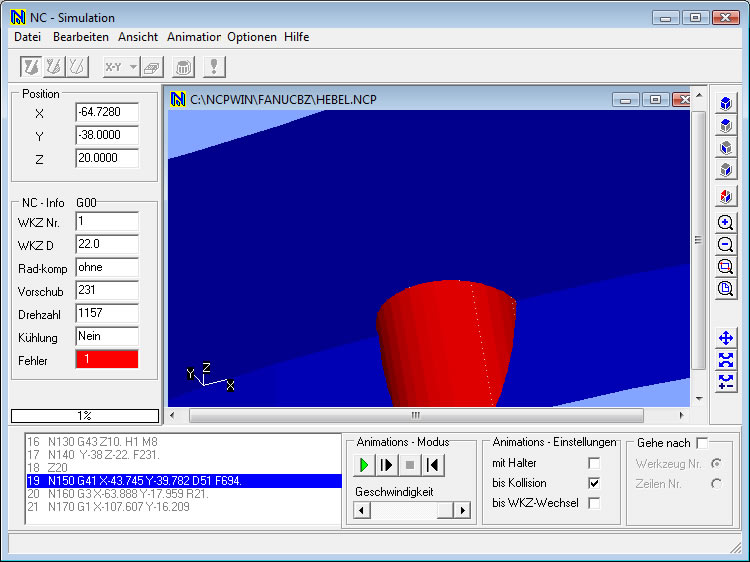The width and height of the screenshot is (750, 562).
Task: Click the zoom page magnifier icon
Action: click(x=726, y=289)
